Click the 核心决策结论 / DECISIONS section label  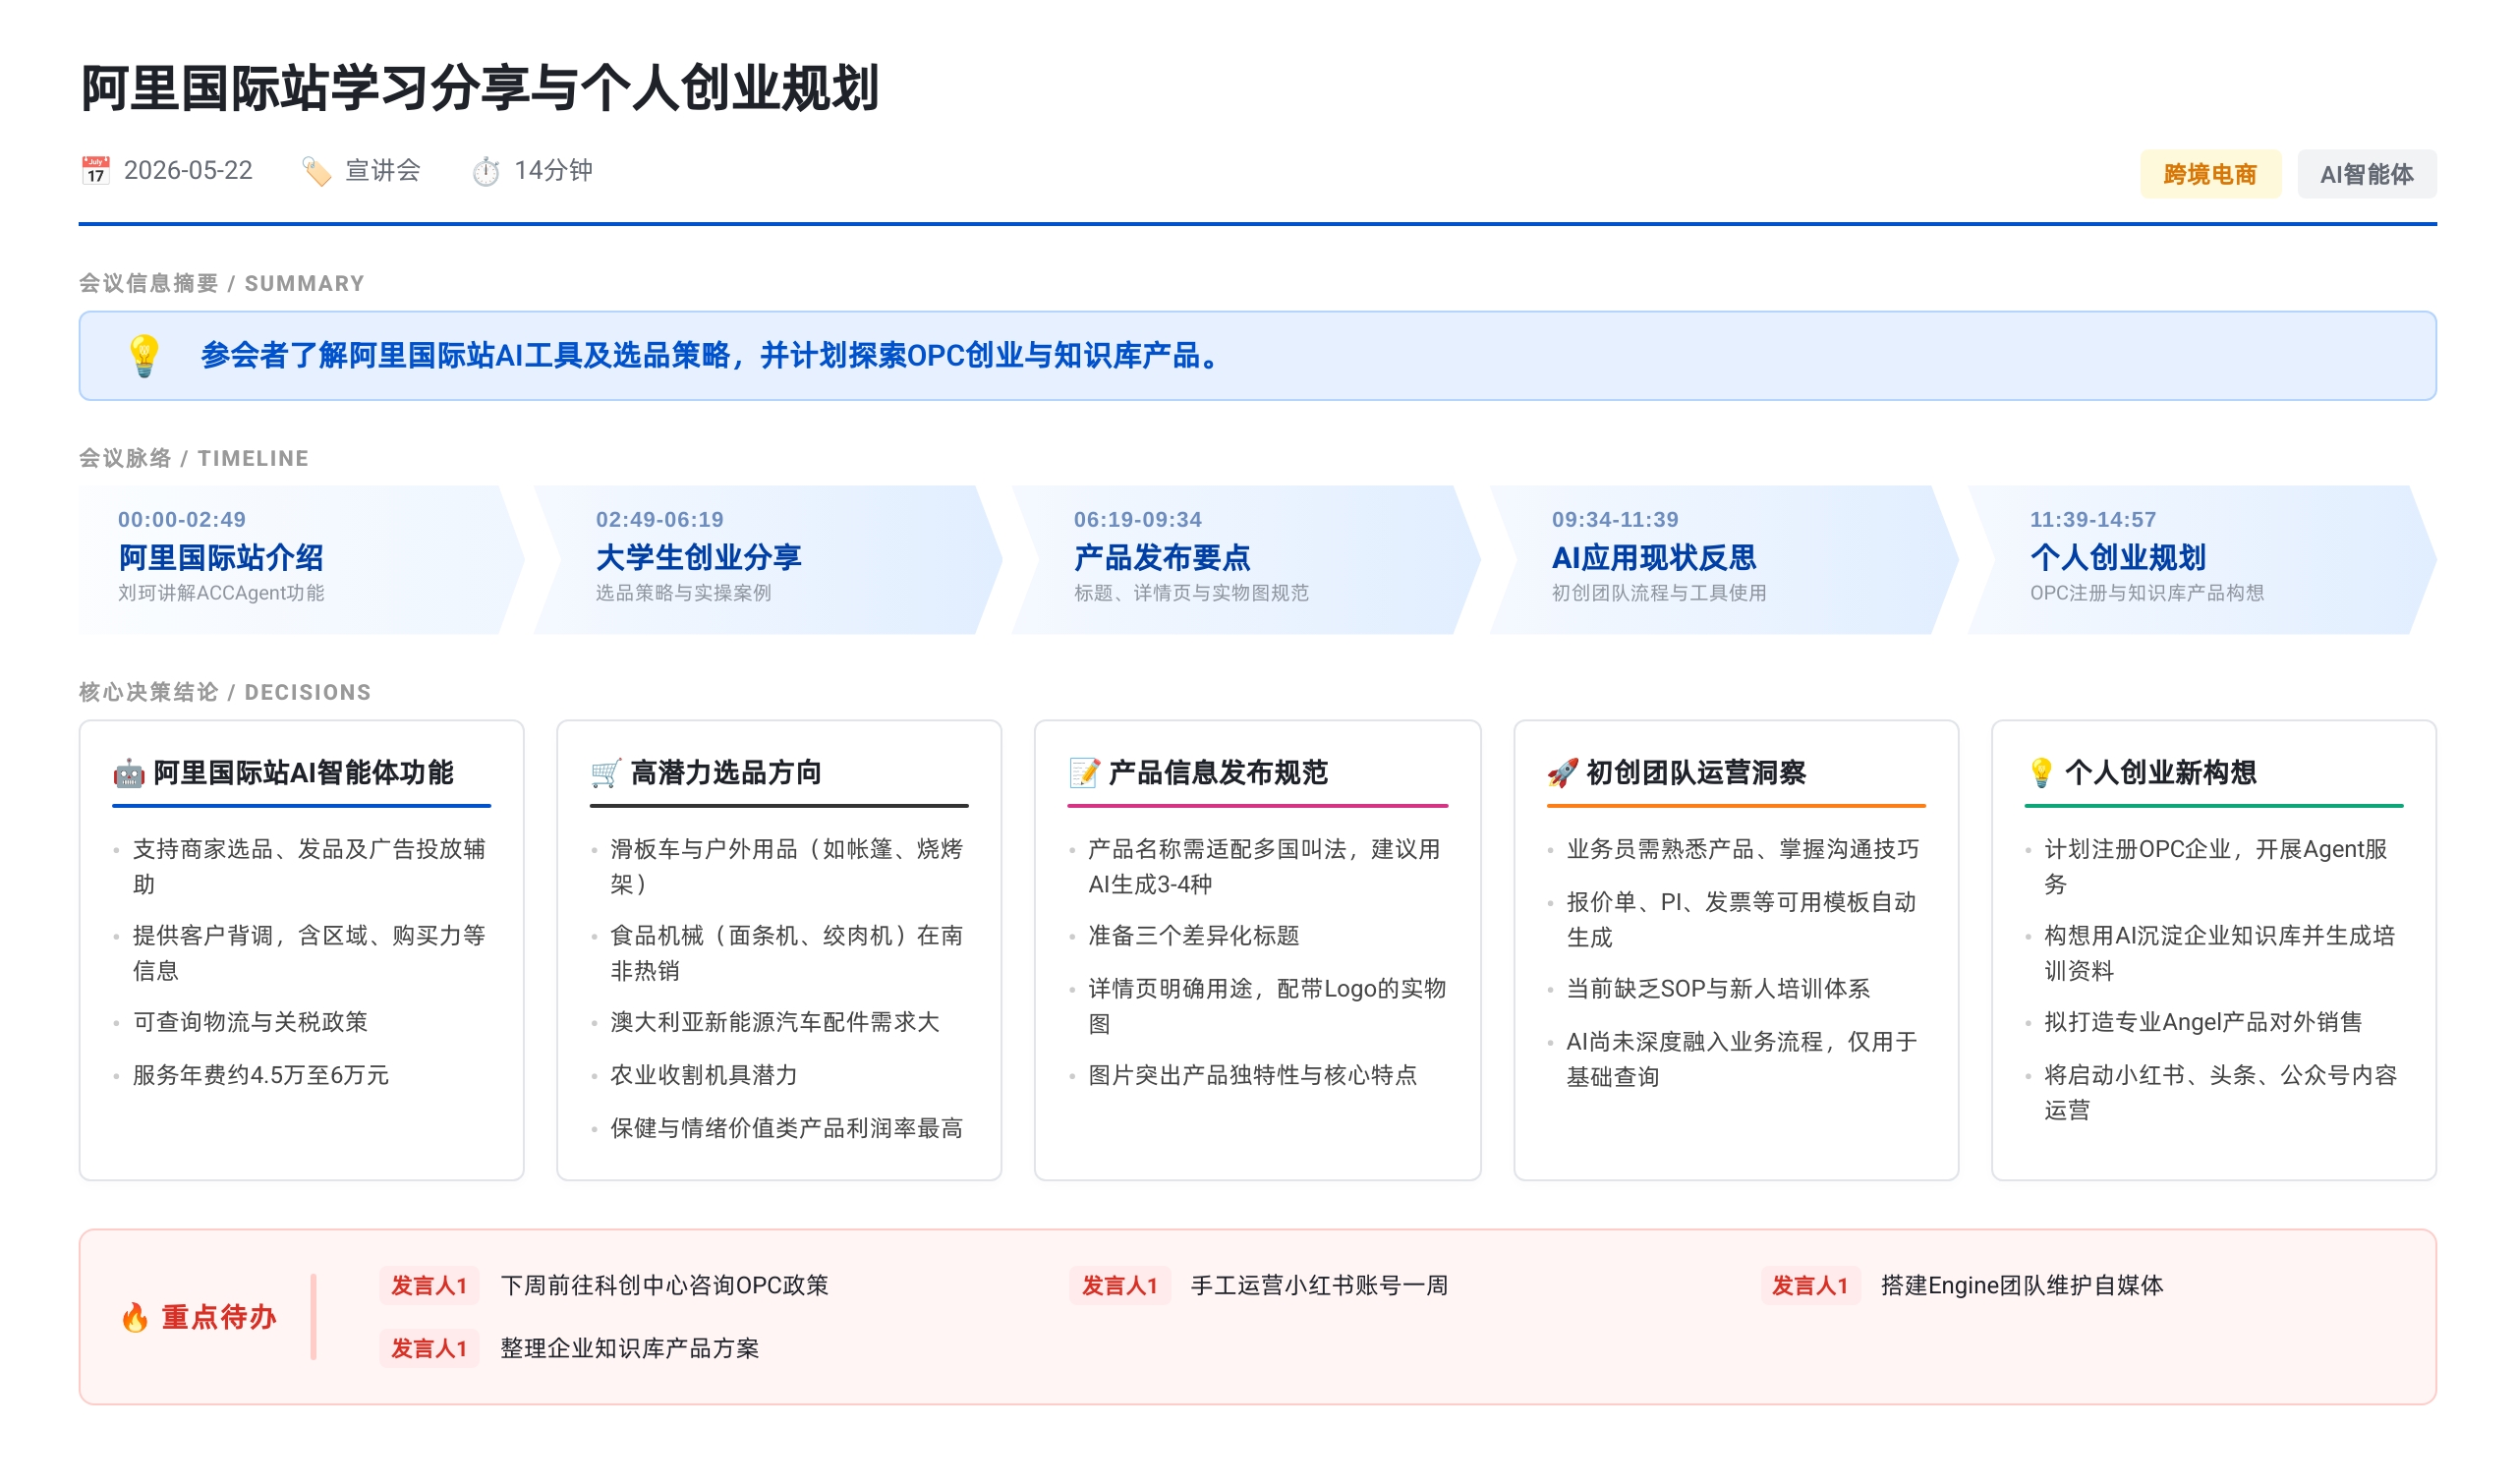pyautogui.click(x=225, y=693)
